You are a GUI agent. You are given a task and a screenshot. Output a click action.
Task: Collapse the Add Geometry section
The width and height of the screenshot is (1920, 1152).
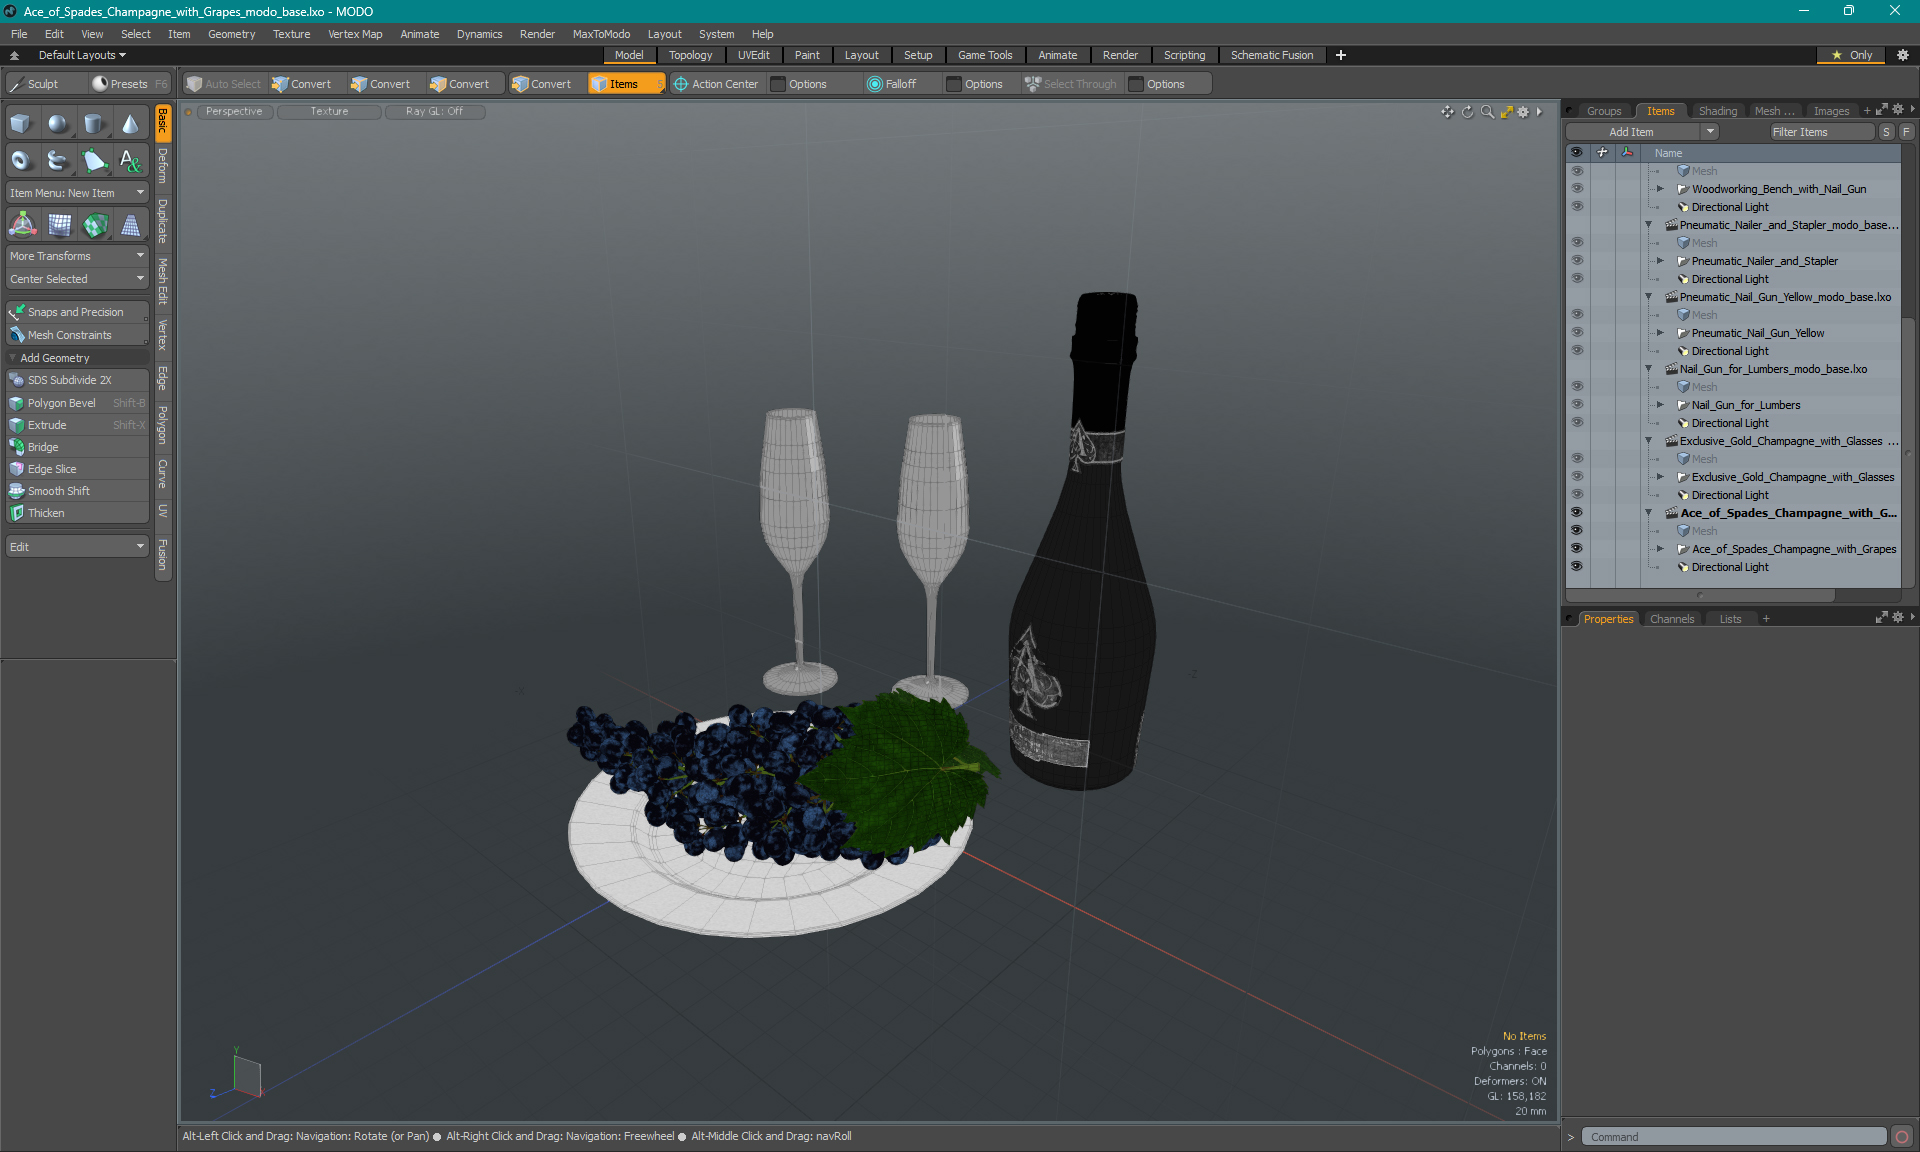pyautogui.click(x=13, y=358)
